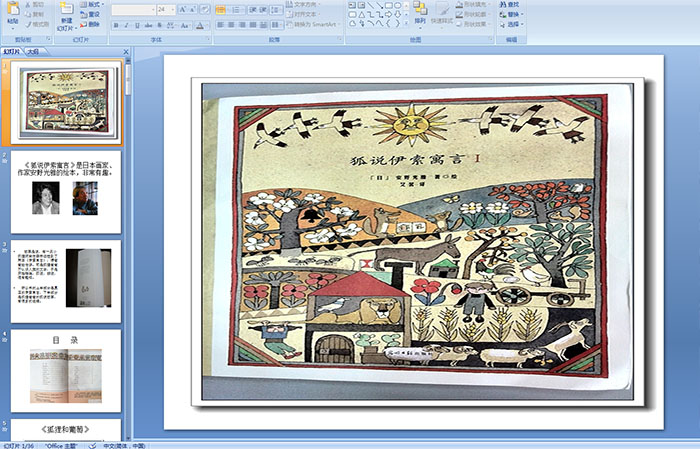This screenshot has width=700, height=449.
Task: Select slide 3 thumbnail with book photo
Action: click(66, 281)
